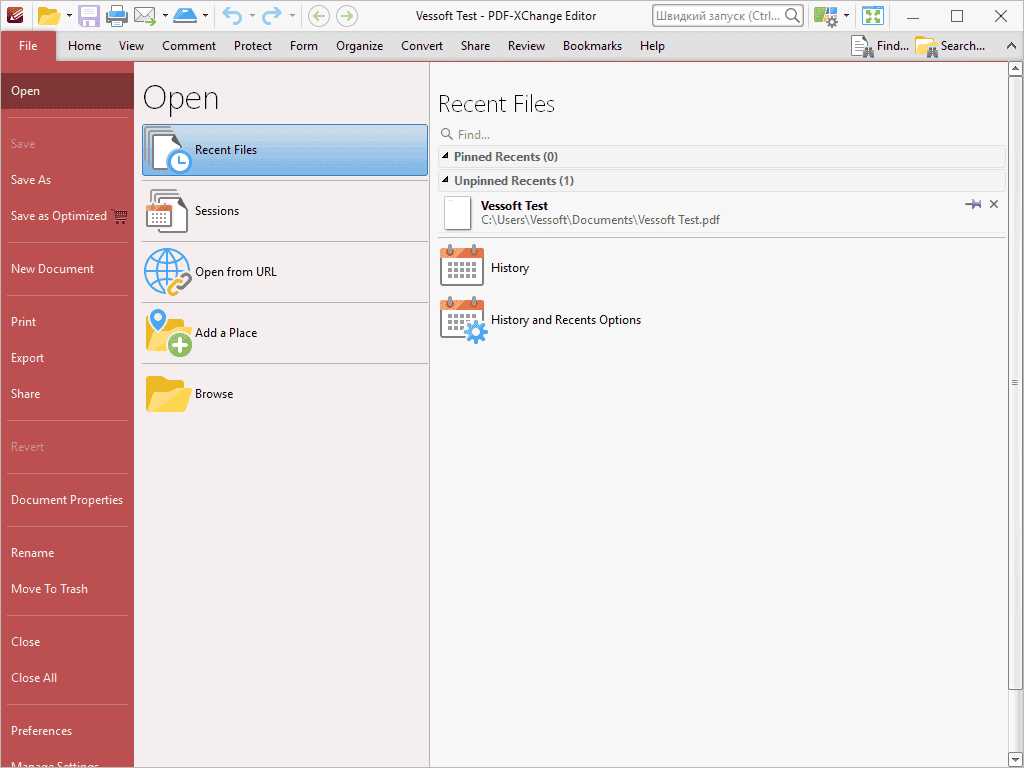Click the Open folder icon in quick toolbar

pos(49,16)
